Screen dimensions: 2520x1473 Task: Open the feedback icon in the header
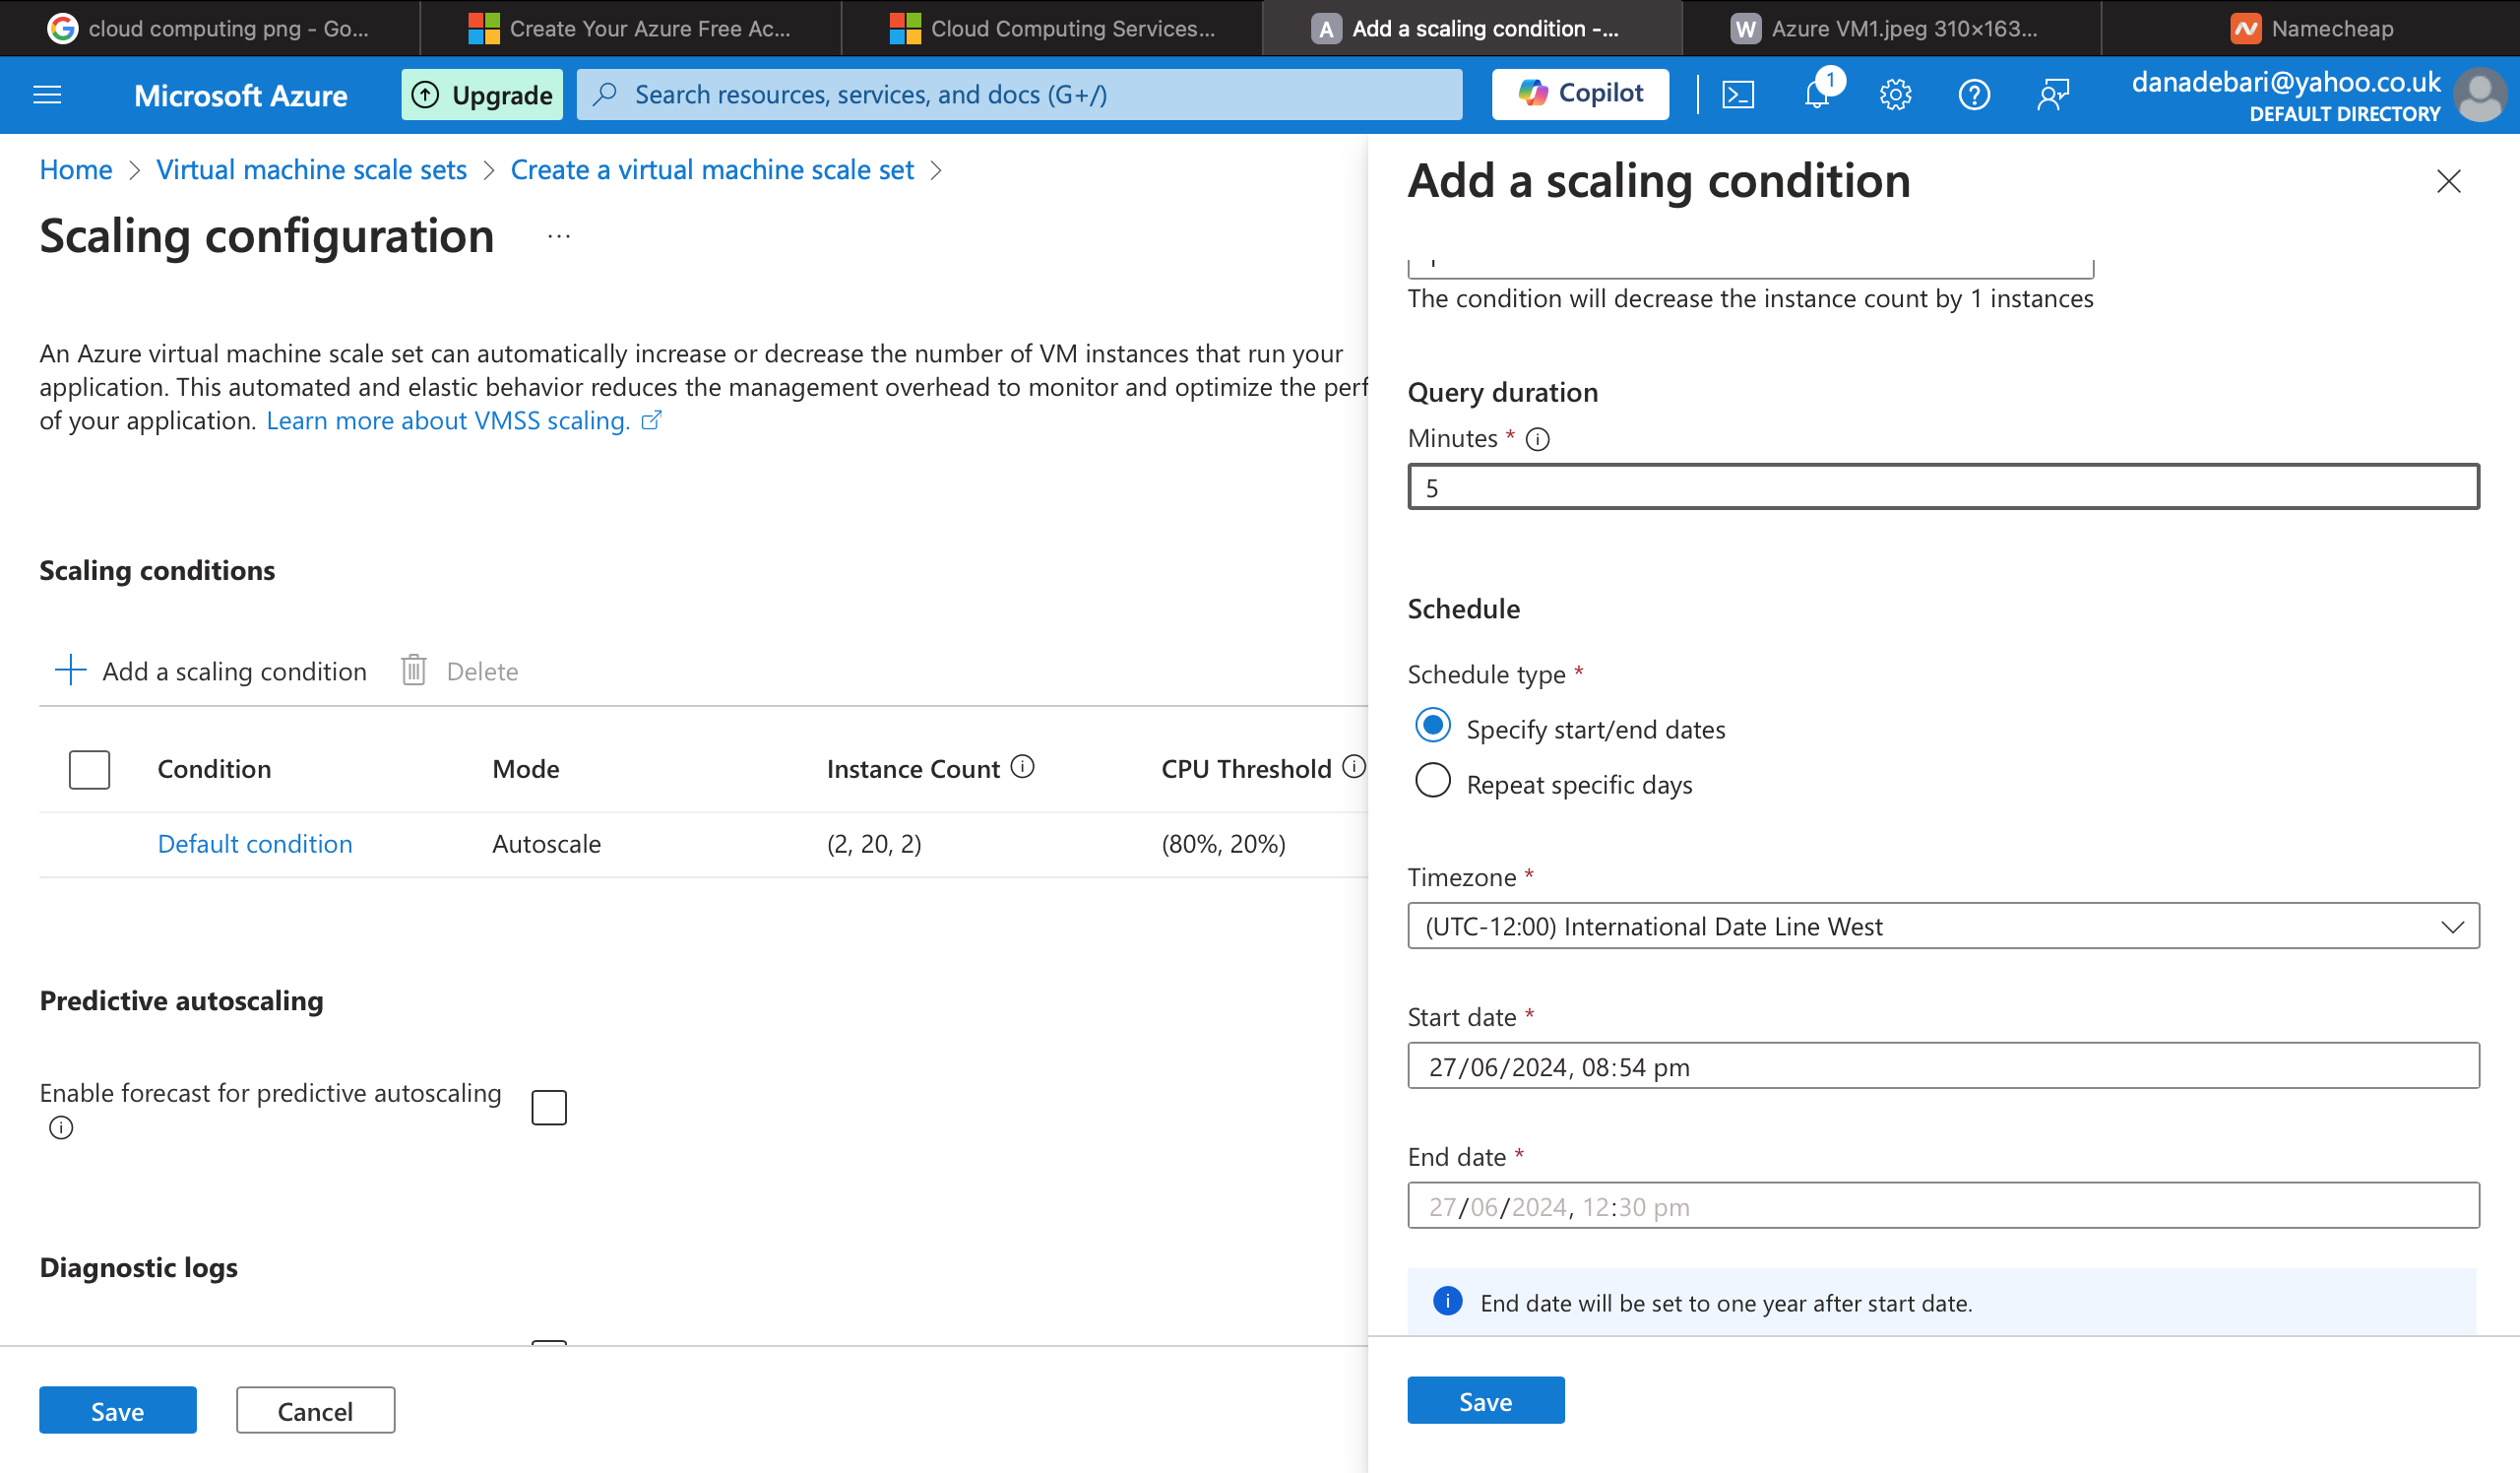click(x=2052, y=95)
